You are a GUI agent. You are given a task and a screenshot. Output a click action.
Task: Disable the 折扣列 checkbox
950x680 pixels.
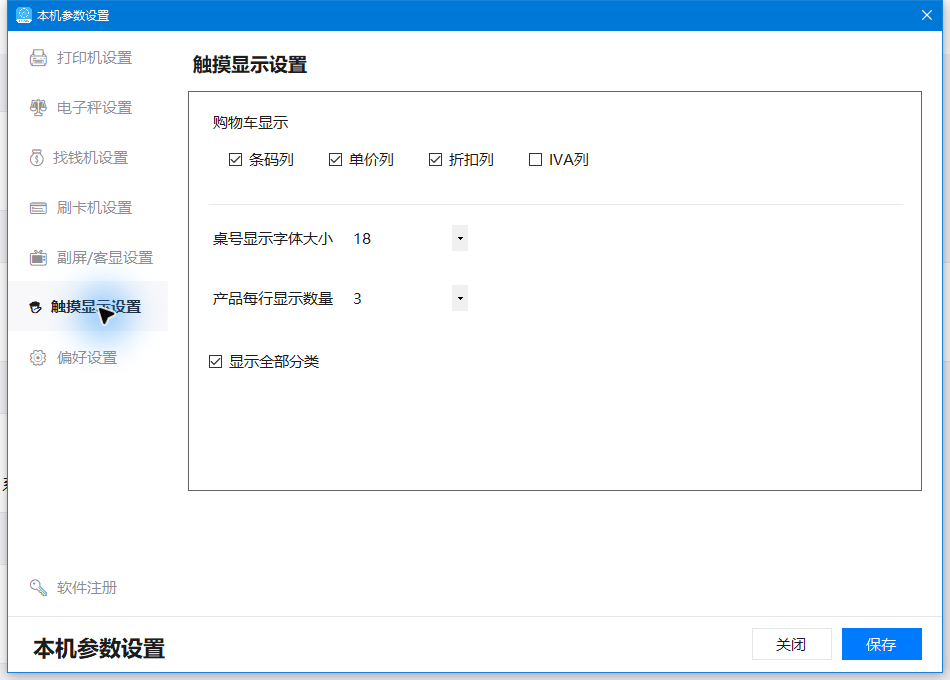click(x=435, y=159)
